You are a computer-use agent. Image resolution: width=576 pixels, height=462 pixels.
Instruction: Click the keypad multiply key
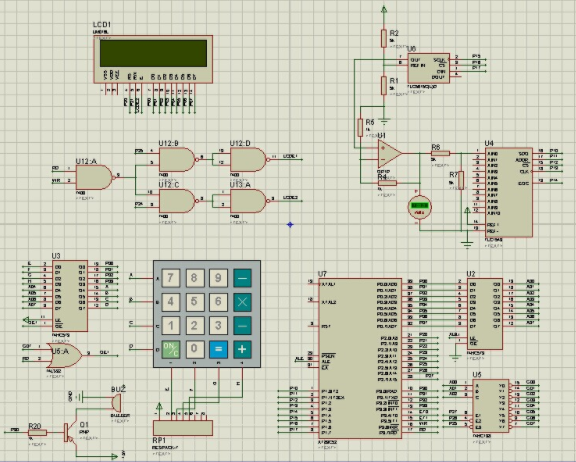point(242,302)
